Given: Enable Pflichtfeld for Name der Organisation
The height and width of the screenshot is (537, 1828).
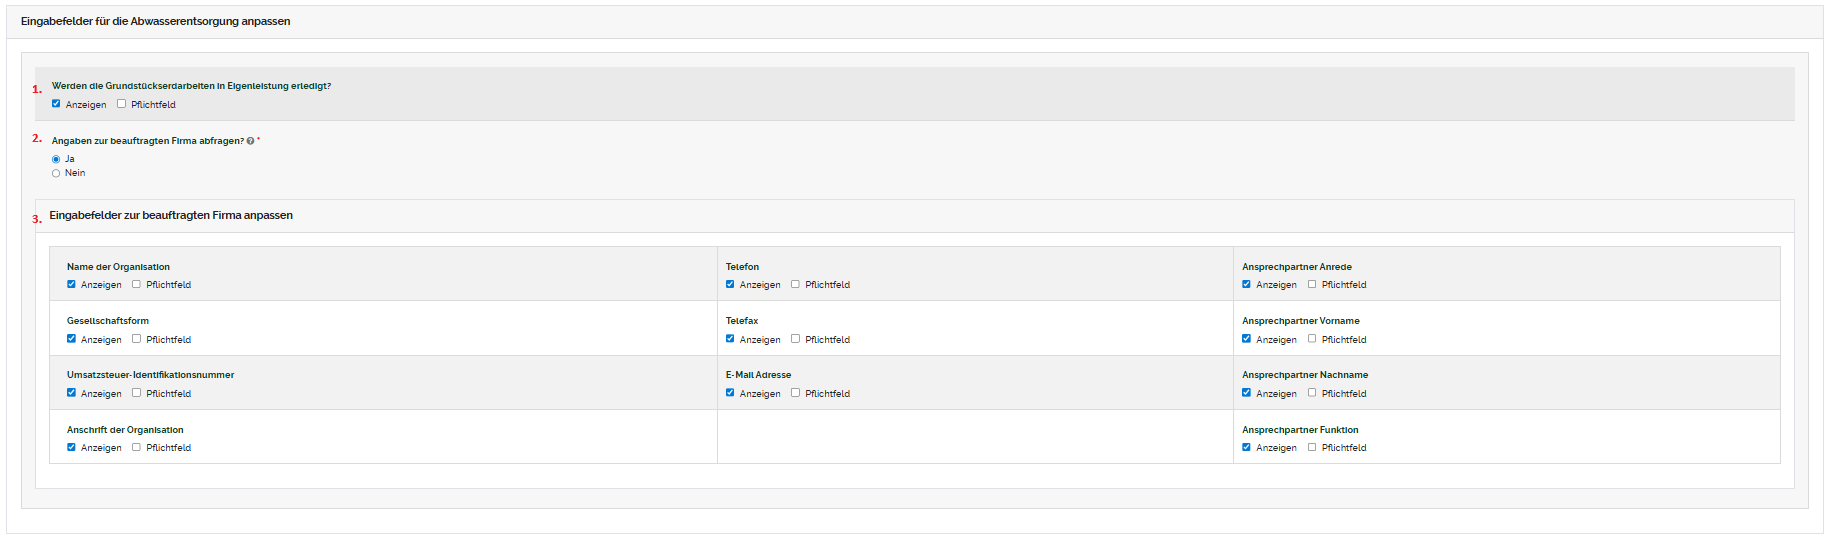Looking at the screenshot, I should [x=137, y=284].
